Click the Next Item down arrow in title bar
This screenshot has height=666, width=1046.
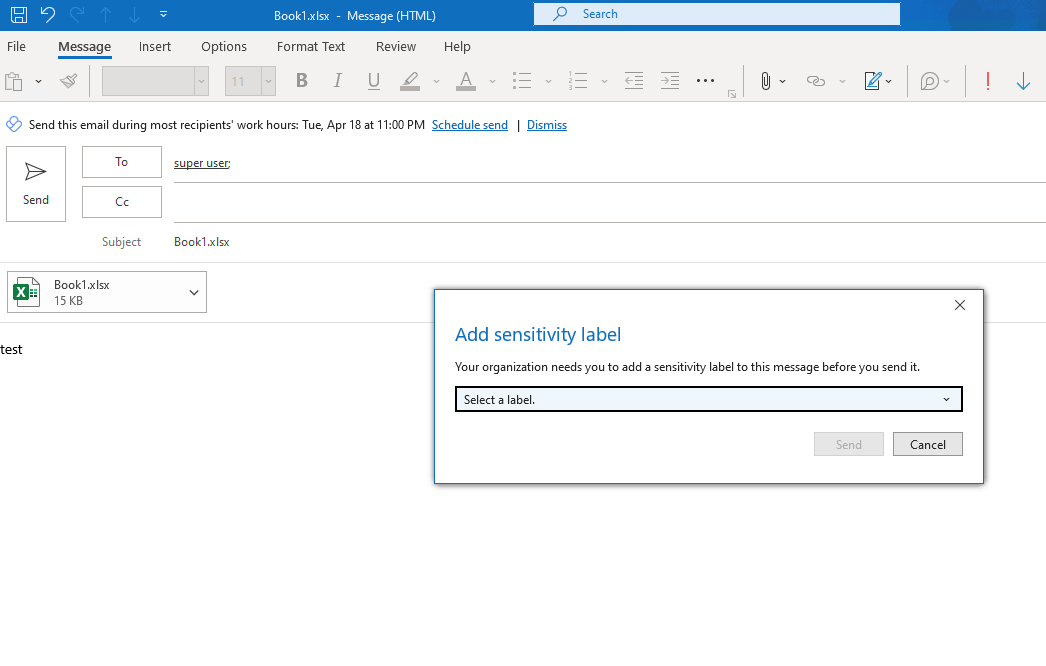[x=134, y=15]
